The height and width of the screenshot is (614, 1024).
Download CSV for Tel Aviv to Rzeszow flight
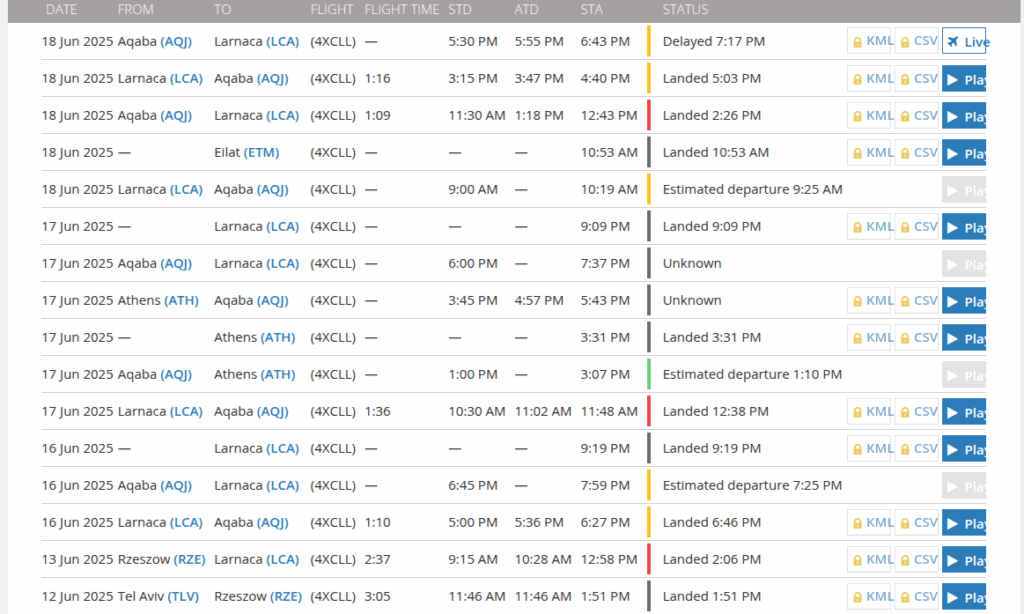(x=916, y=596)
